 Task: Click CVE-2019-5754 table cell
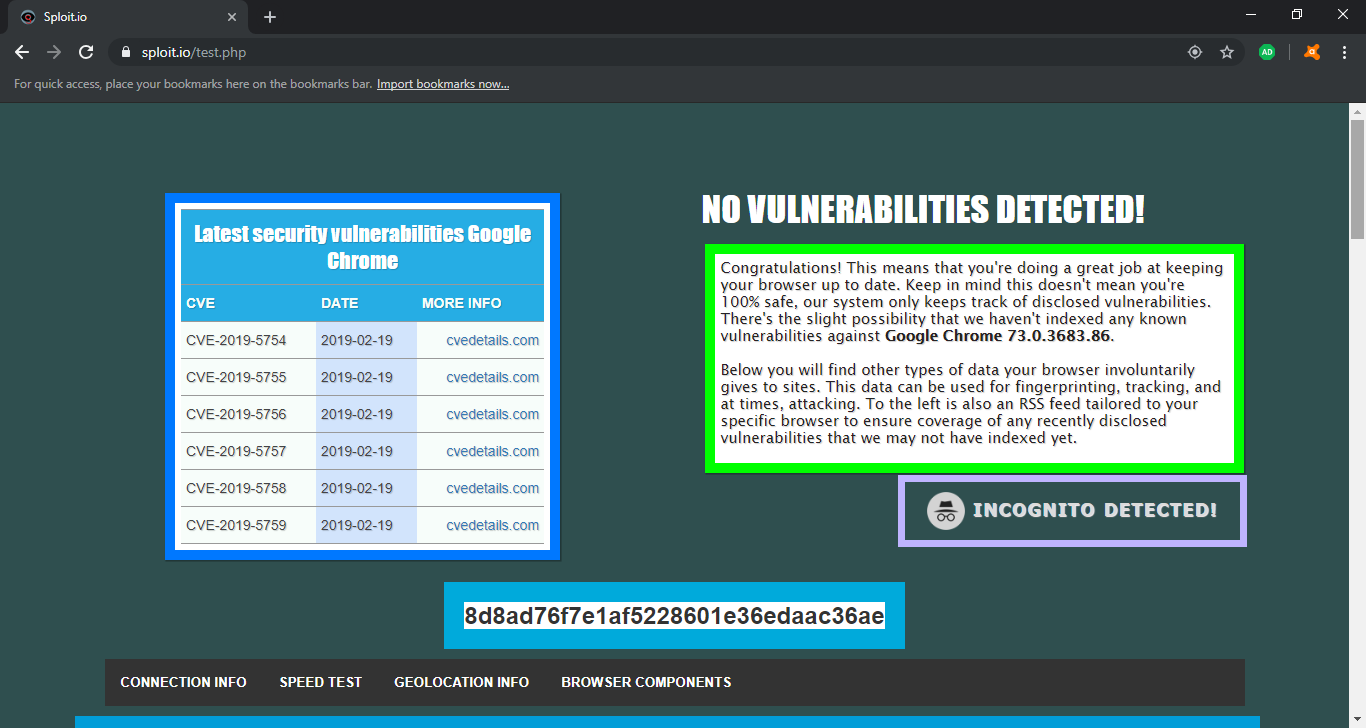[248, 340]
